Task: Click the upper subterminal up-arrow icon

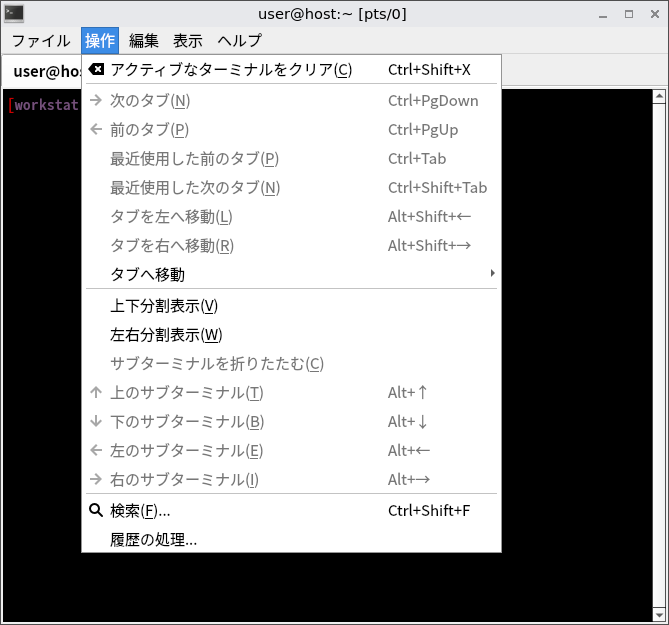Action: pos(96,393)
